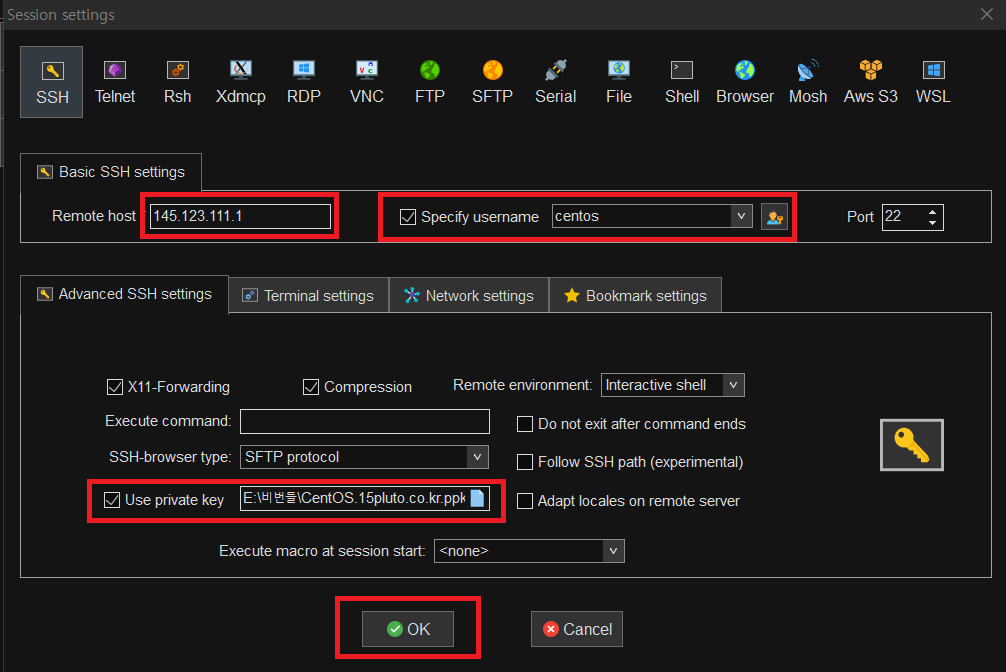Disable X11-Forwarding checkbox

(114, 387)
